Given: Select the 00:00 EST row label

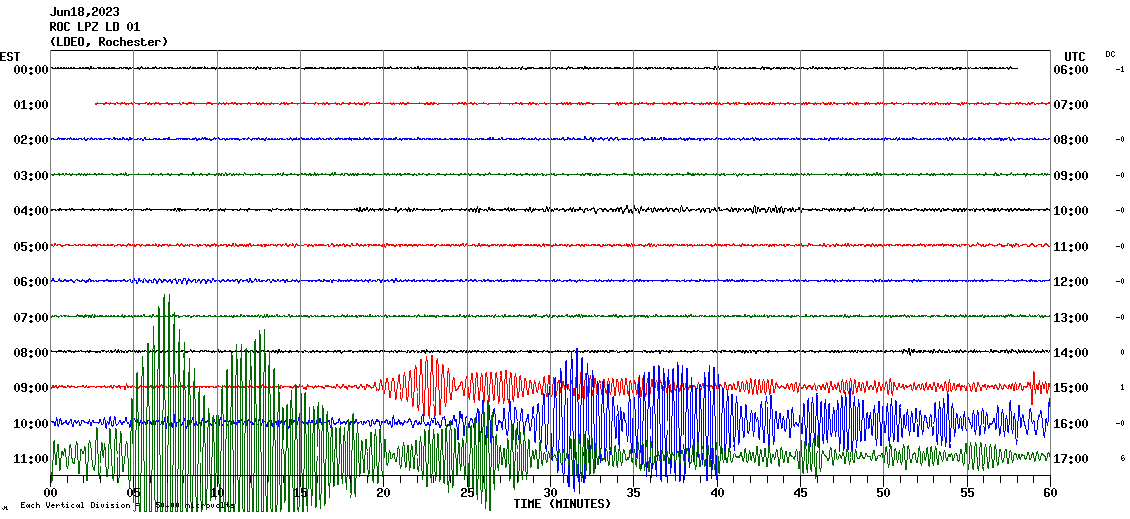Looking at the screenshot, I should click(31, 70).
